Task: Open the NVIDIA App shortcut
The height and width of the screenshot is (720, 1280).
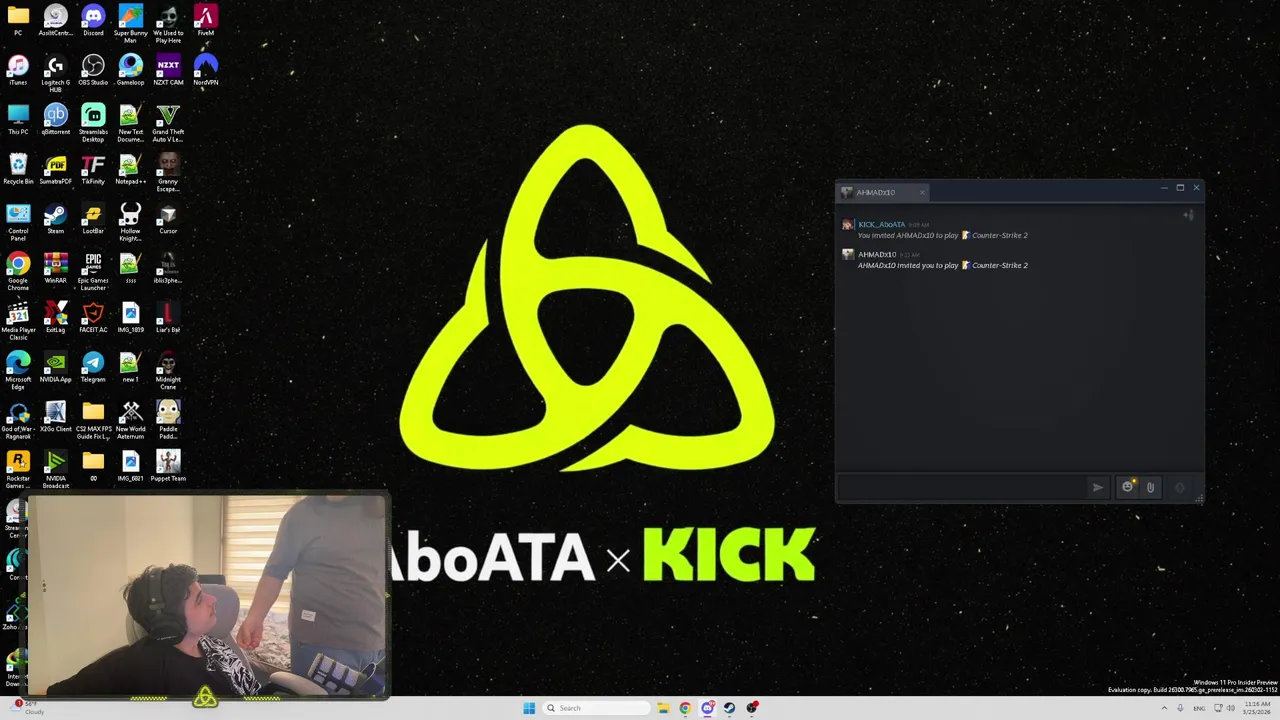Action: tap(56, 366)
